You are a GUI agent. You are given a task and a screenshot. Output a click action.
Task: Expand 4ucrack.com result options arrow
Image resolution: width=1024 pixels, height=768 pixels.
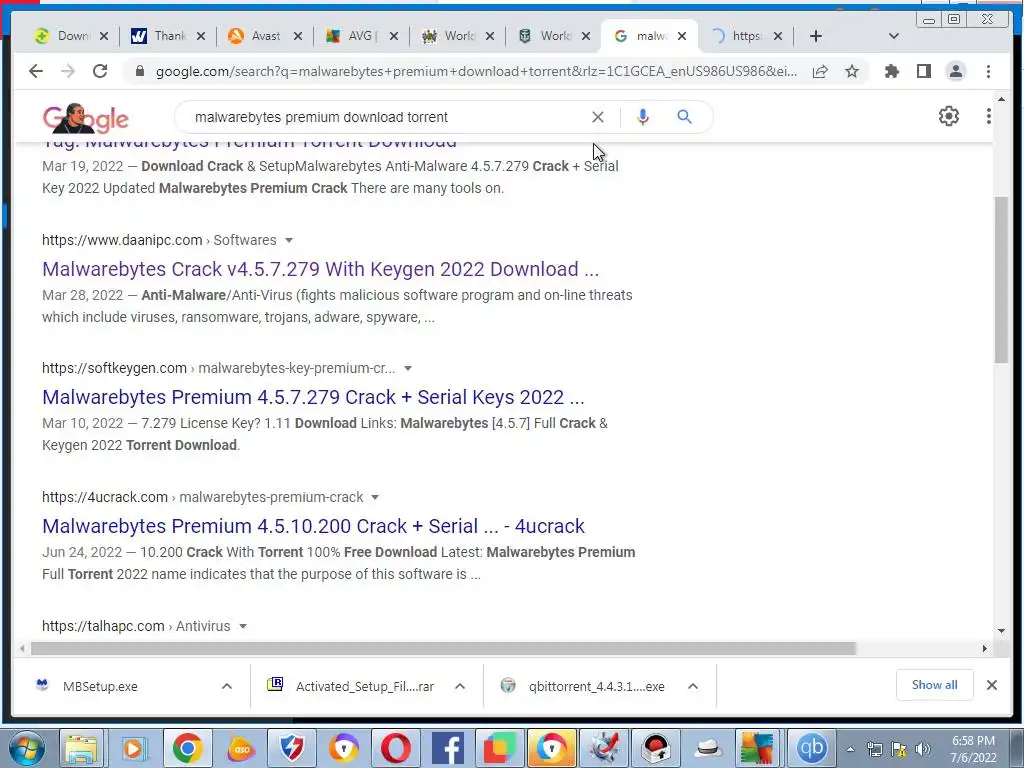click(375, 497)
